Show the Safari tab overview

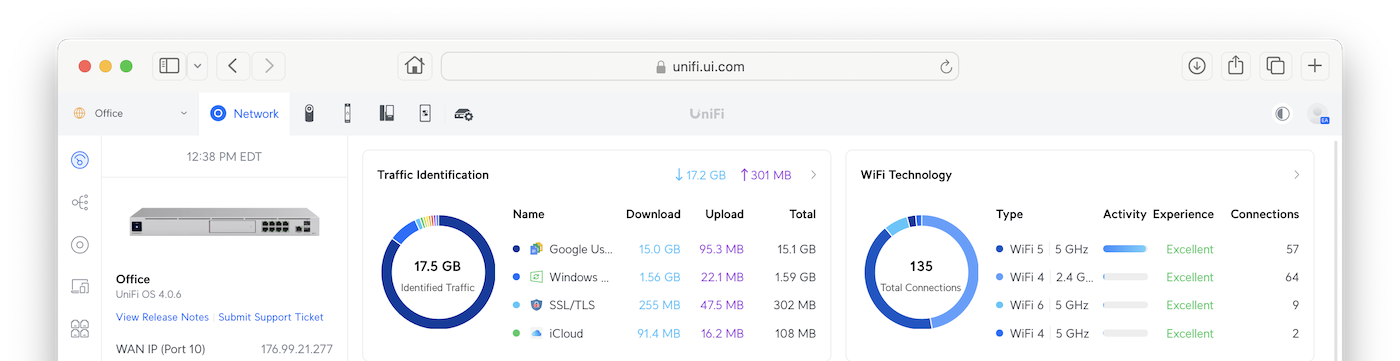click(1275, 66)
